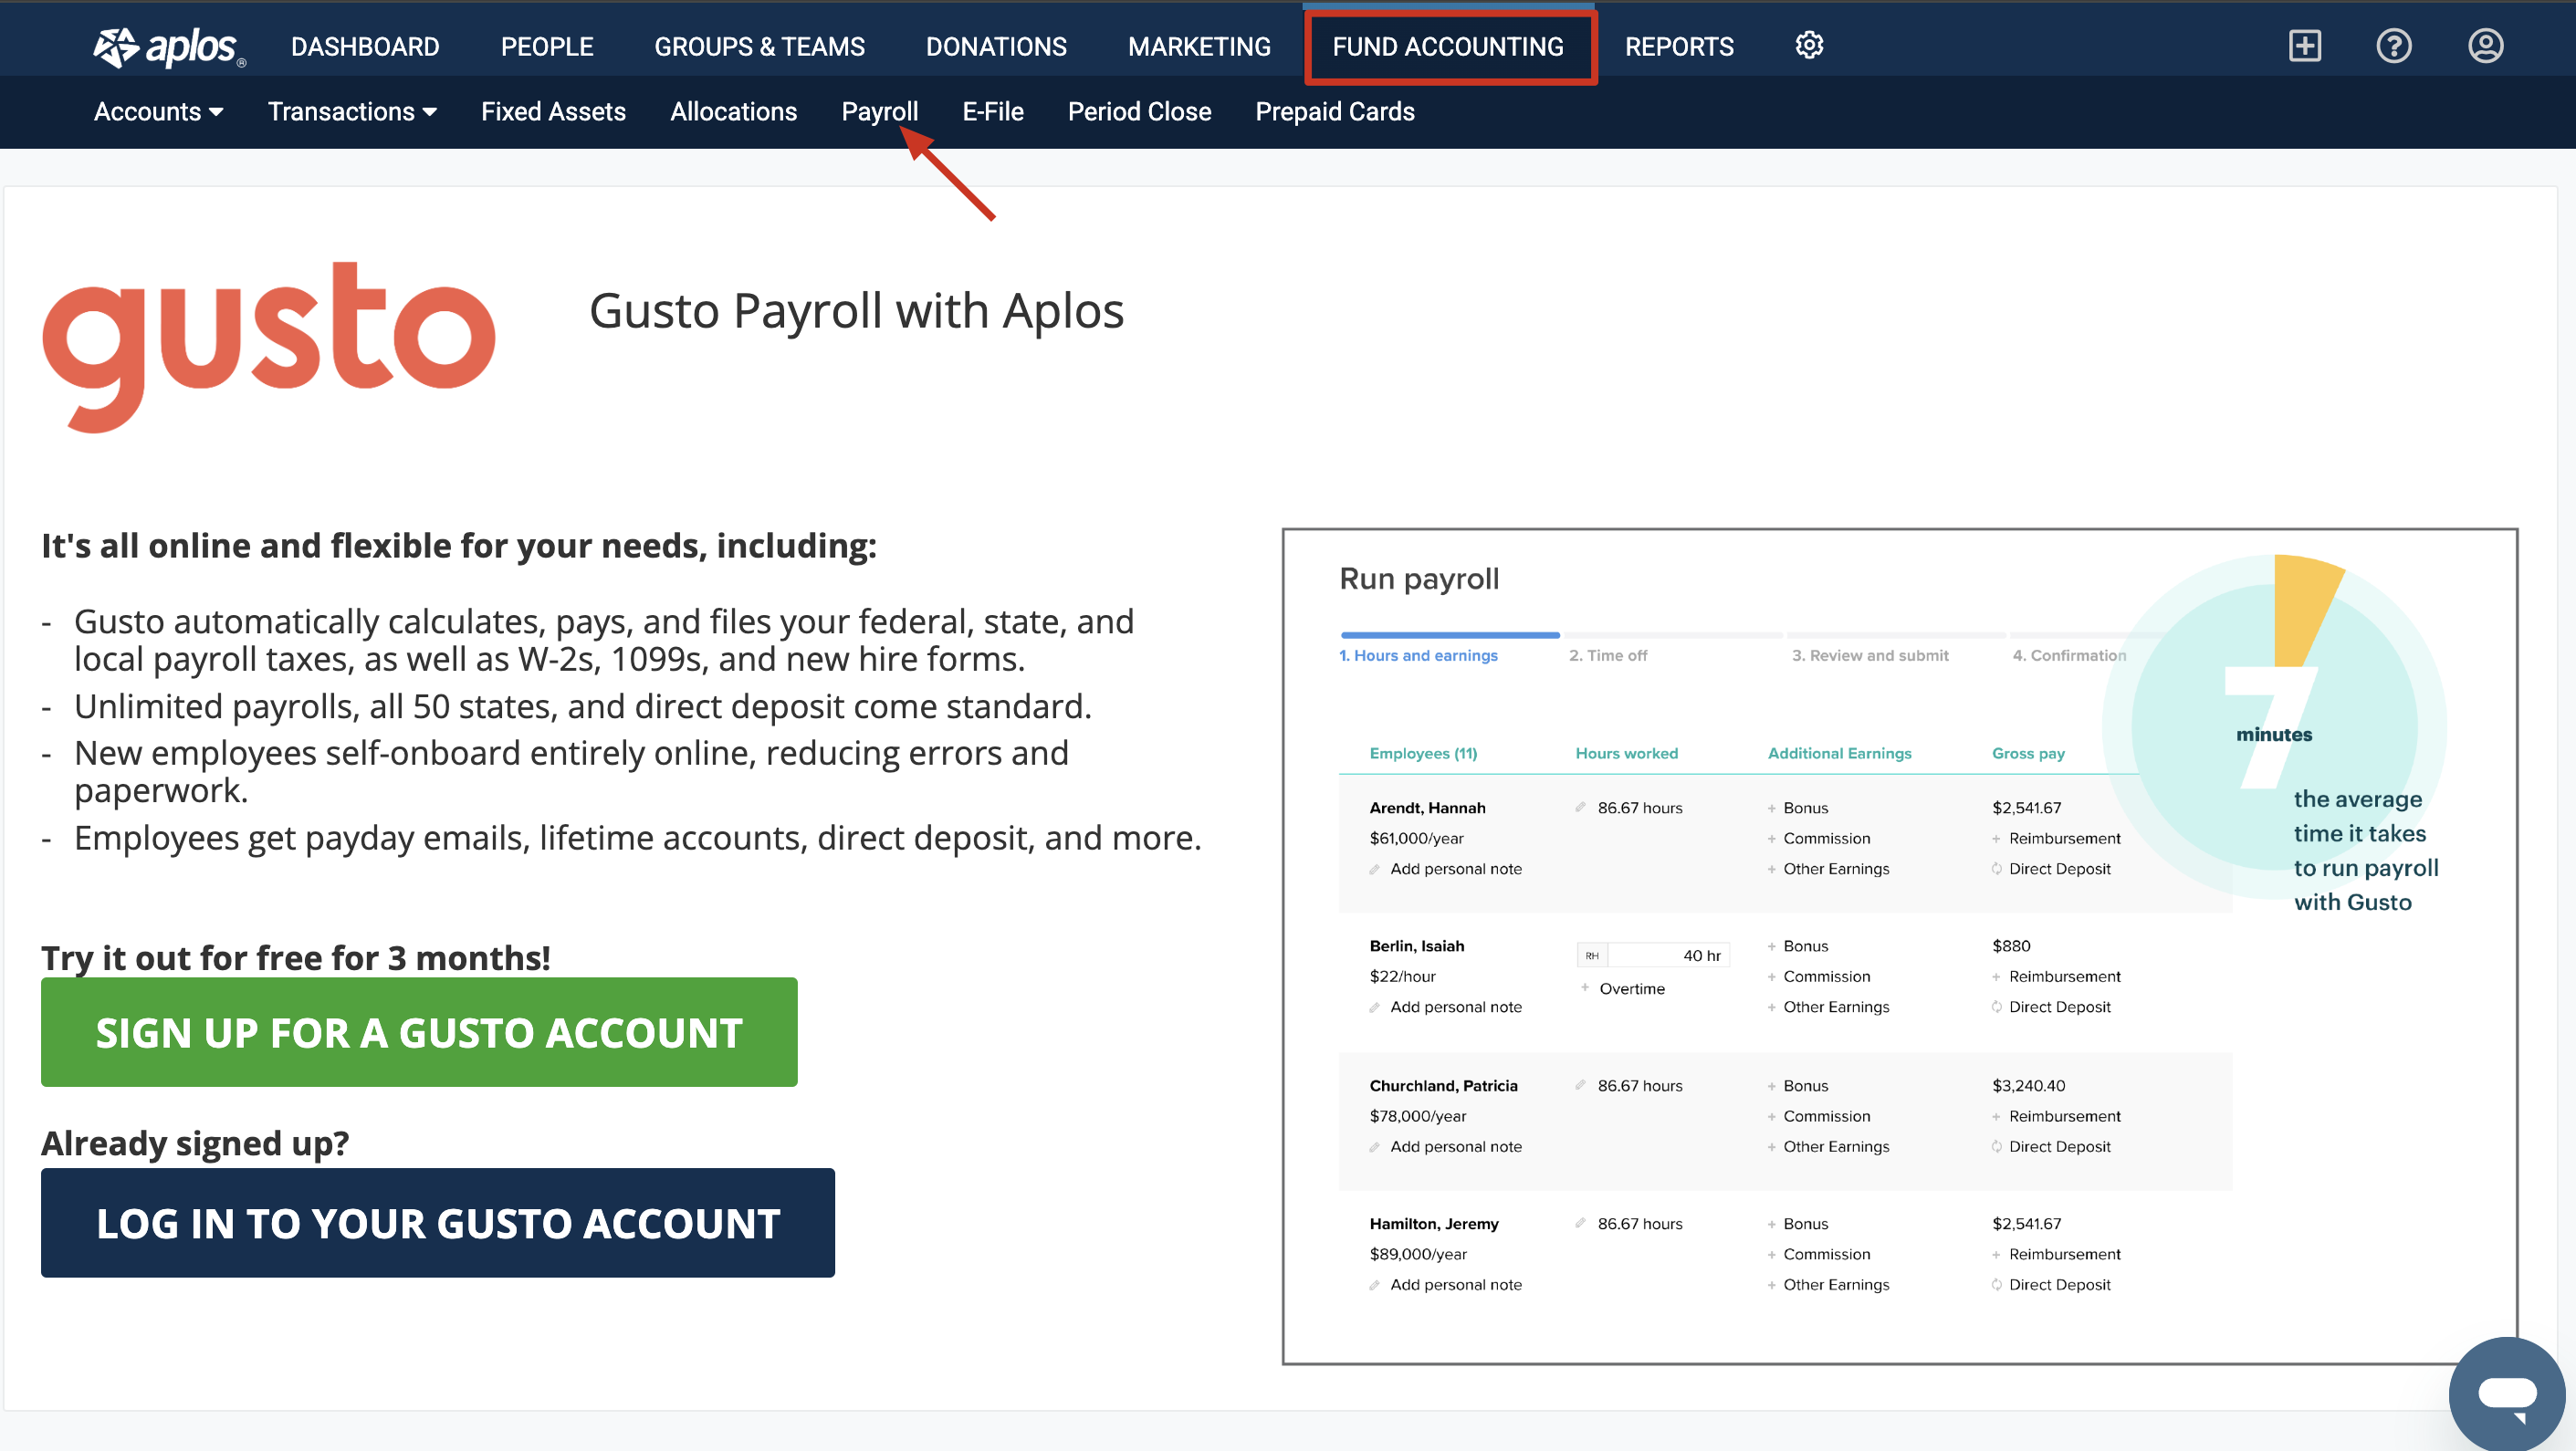The image size is (2576, 1451).
Task: Open the help question mark icon
Action: (x=2394, y=46)
